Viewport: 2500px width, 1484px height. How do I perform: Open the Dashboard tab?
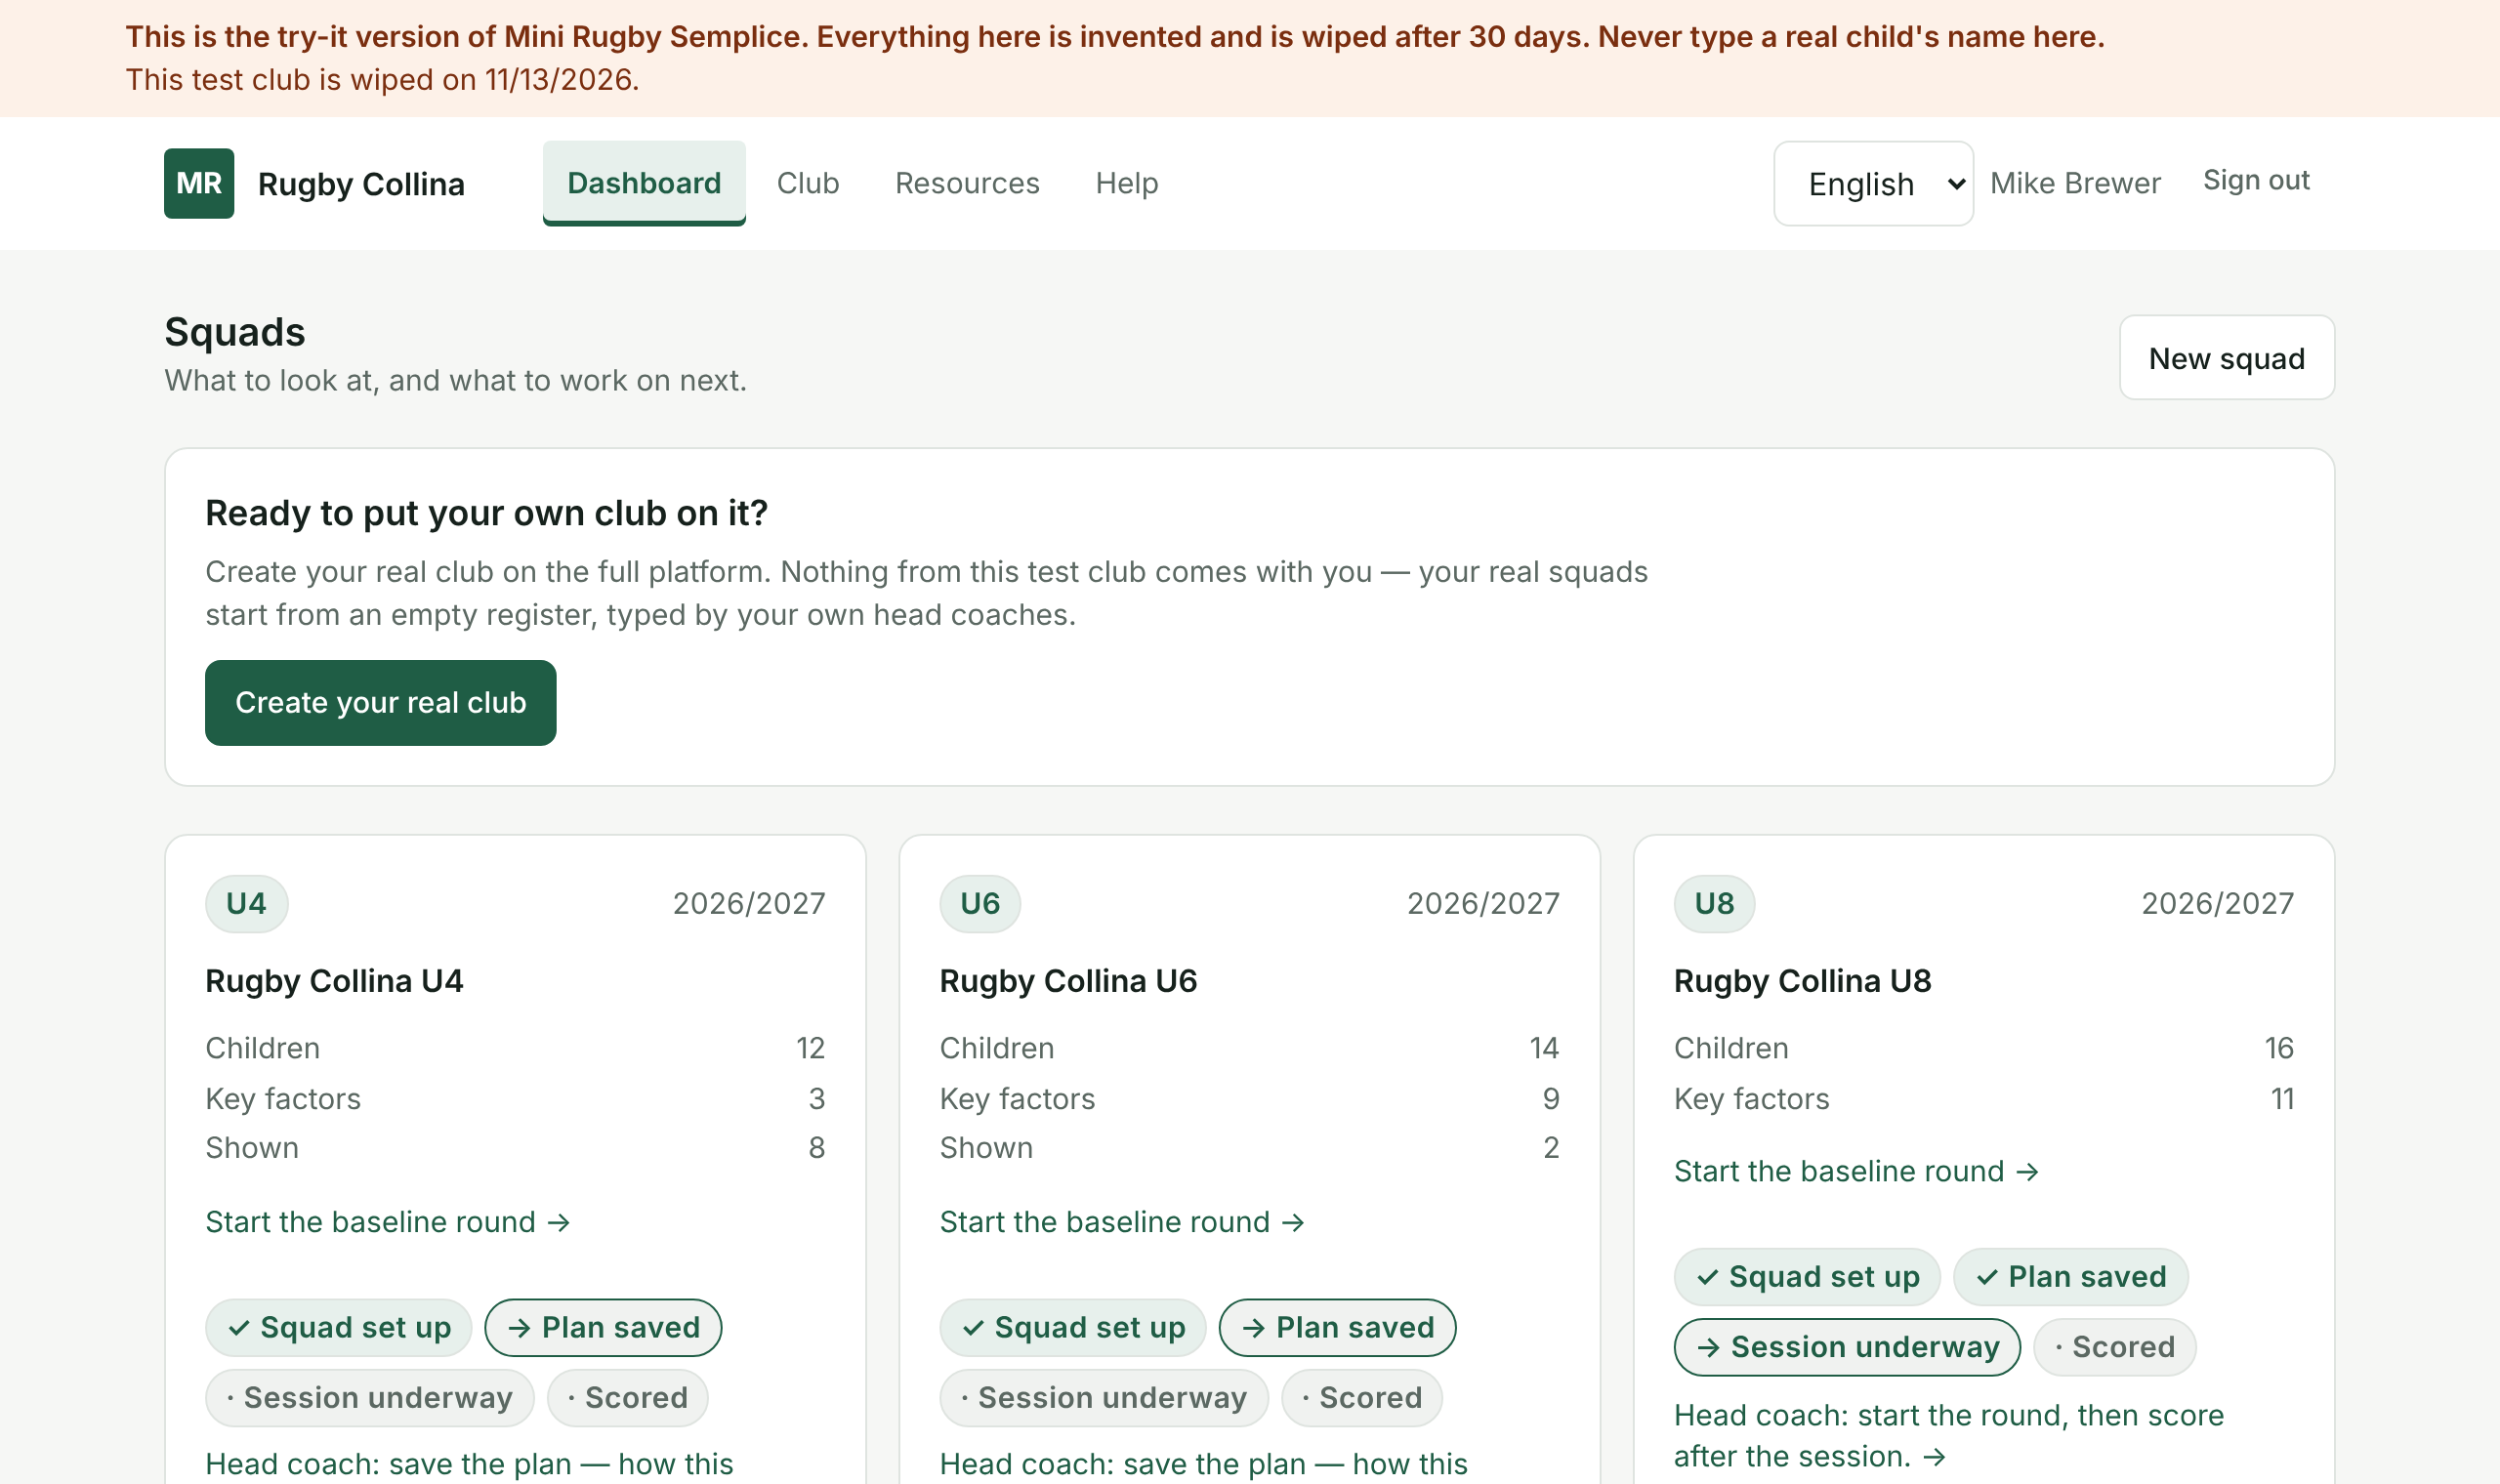coord(644,183)
